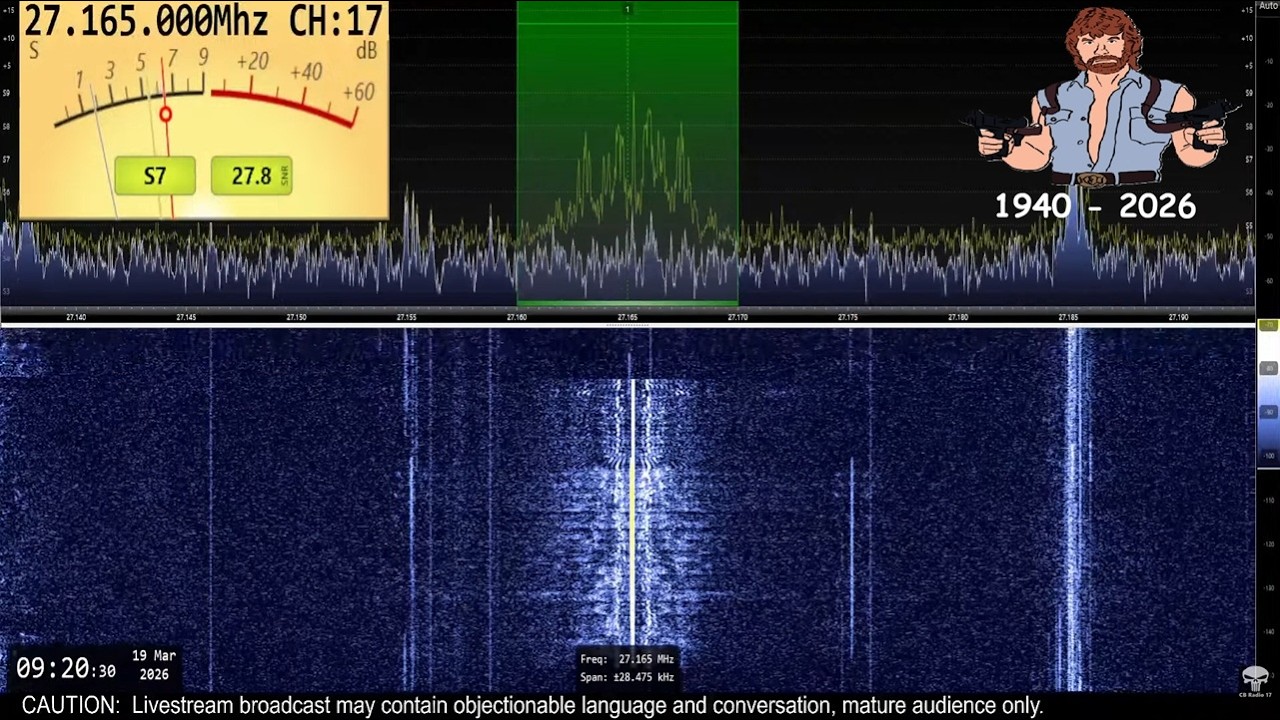Click the CB Radio 17 skull logo
This screenshot has height=720, width=1280.
1255,681
